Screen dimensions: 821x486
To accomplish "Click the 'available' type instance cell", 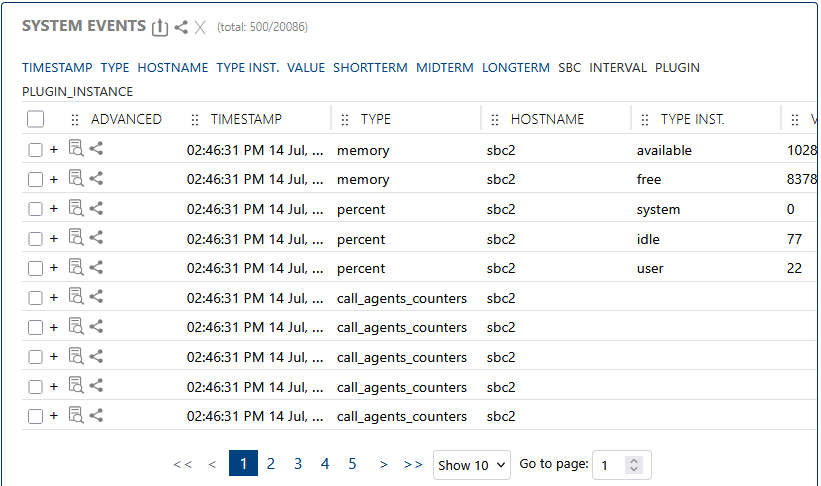I will tap(664, 151).
